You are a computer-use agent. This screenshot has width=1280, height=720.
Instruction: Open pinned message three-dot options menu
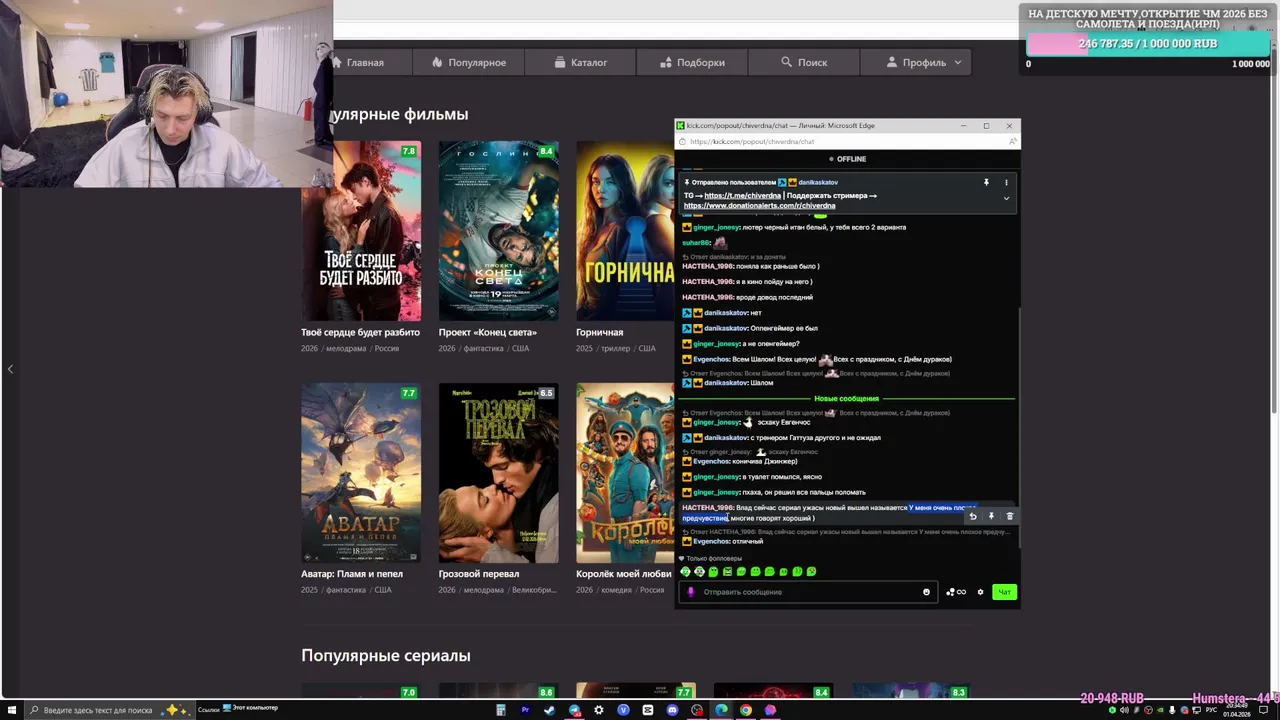click(x=1006, y=182)
